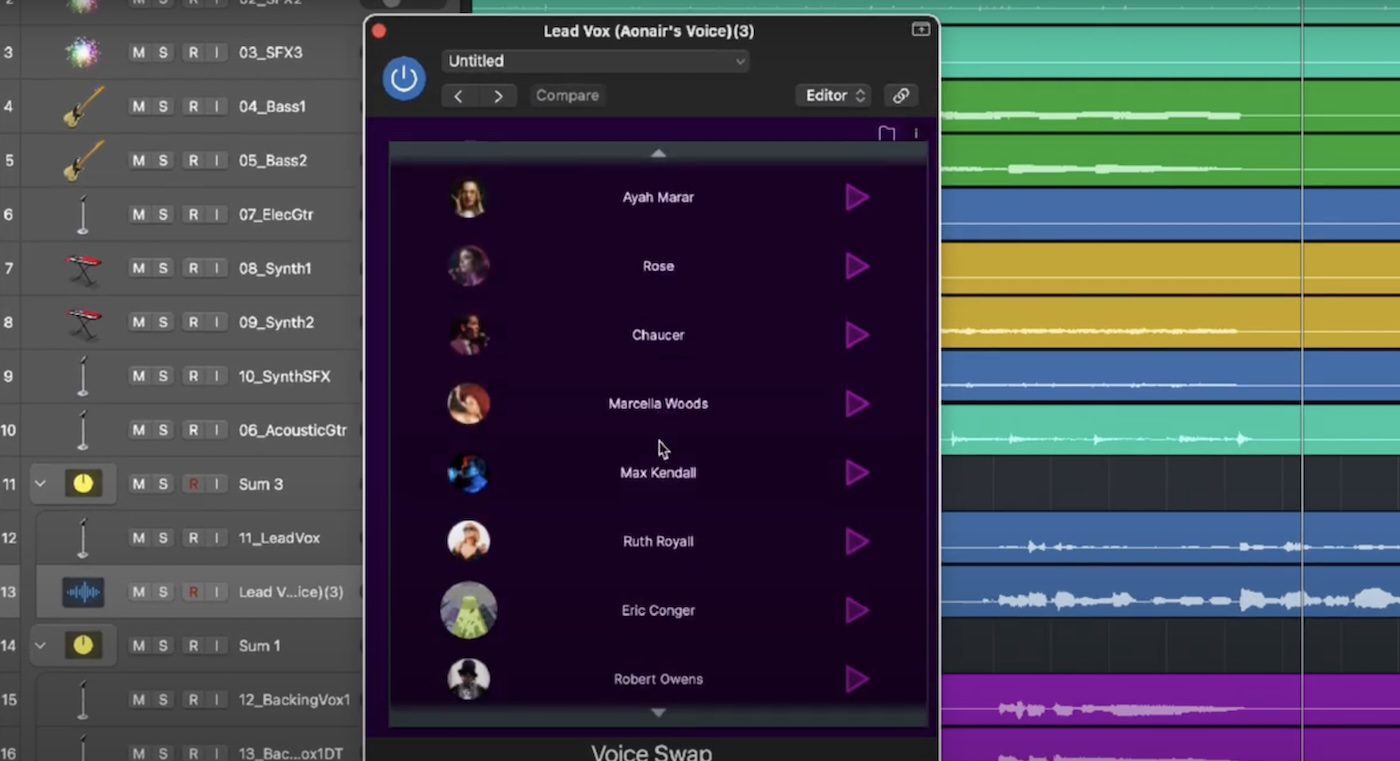Go to next preset with right arrow
1400x761 pixels.
[498, 96]
